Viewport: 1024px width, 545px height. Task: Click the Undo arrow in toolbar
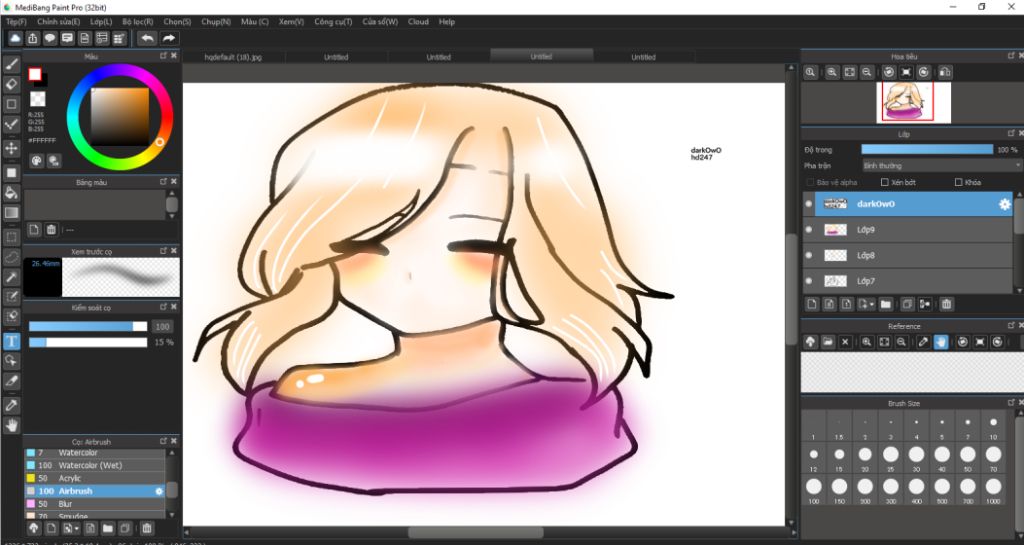point(148,39)
